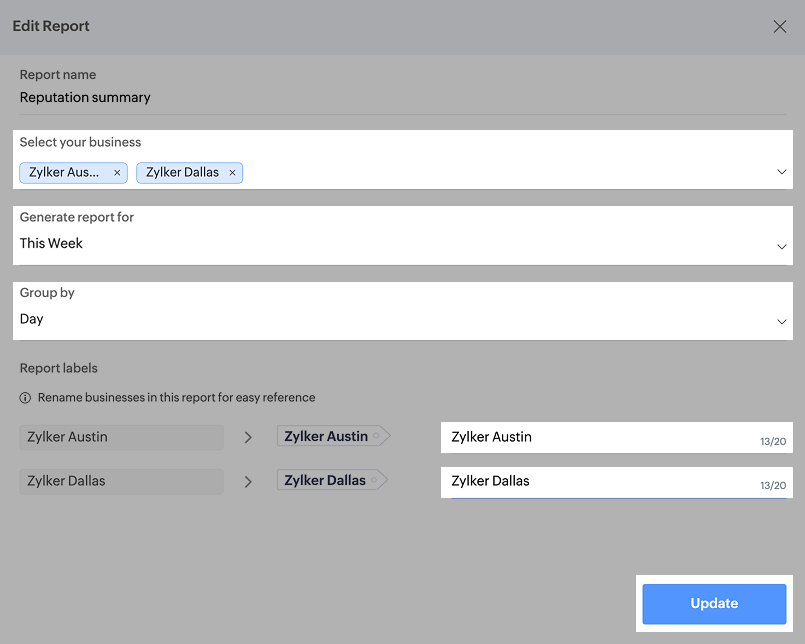
Task: Focus the Report name field
Action: [400, 98]
